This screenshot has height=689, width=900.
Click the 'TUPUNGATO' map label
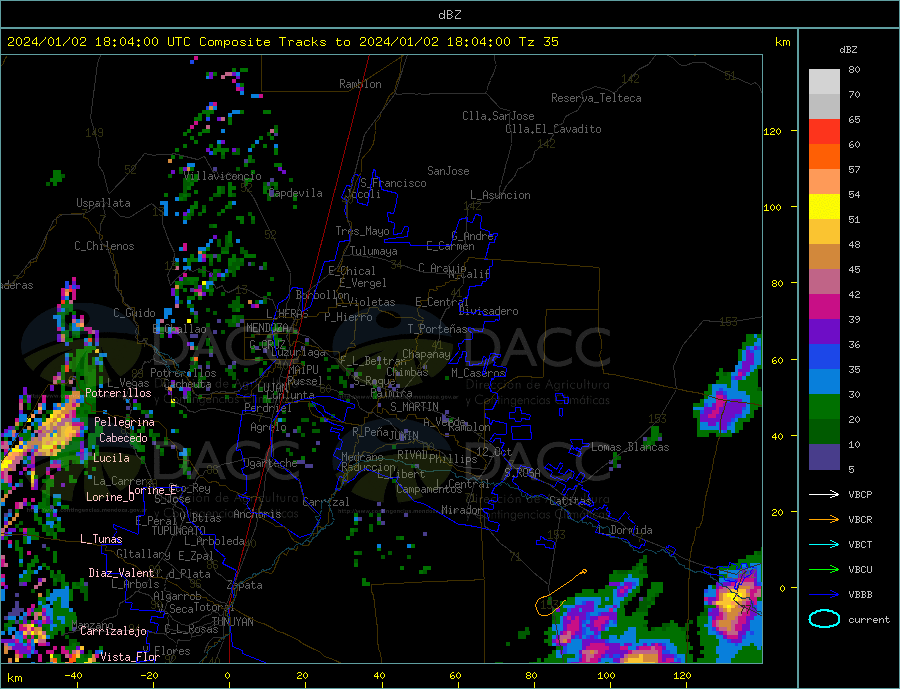click(x=178, y=531)
